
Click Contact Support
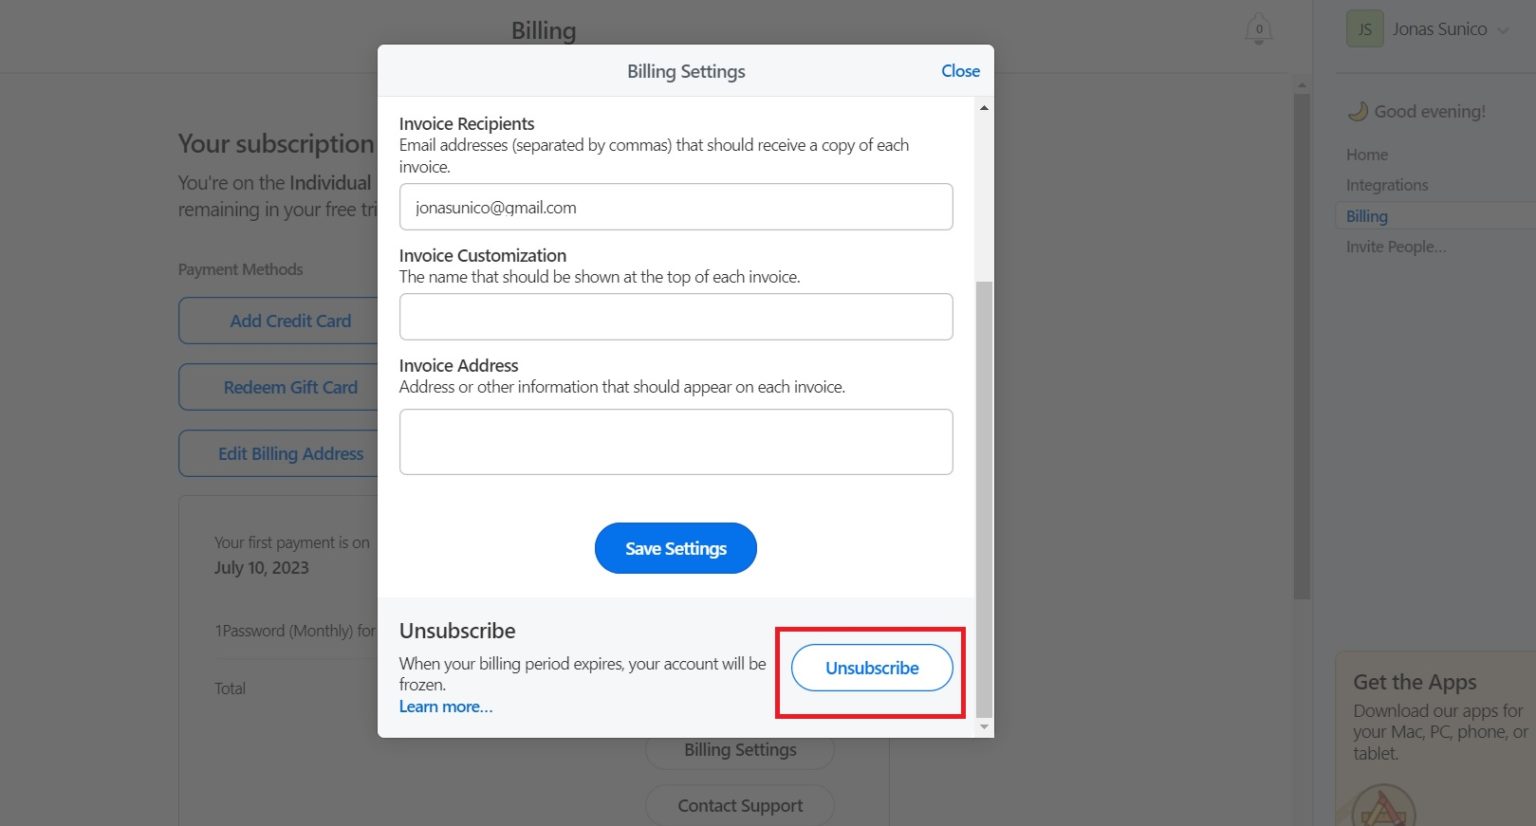739,805
